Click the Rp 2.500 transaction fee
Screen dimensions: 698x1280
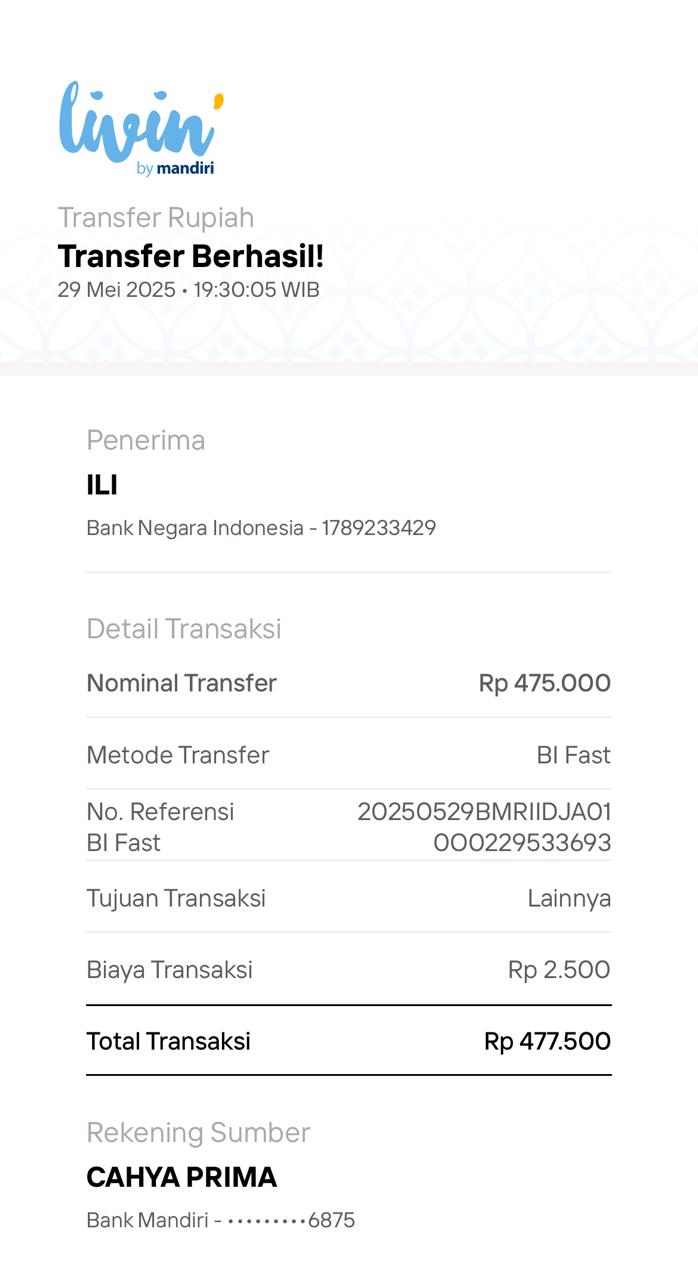558,969
